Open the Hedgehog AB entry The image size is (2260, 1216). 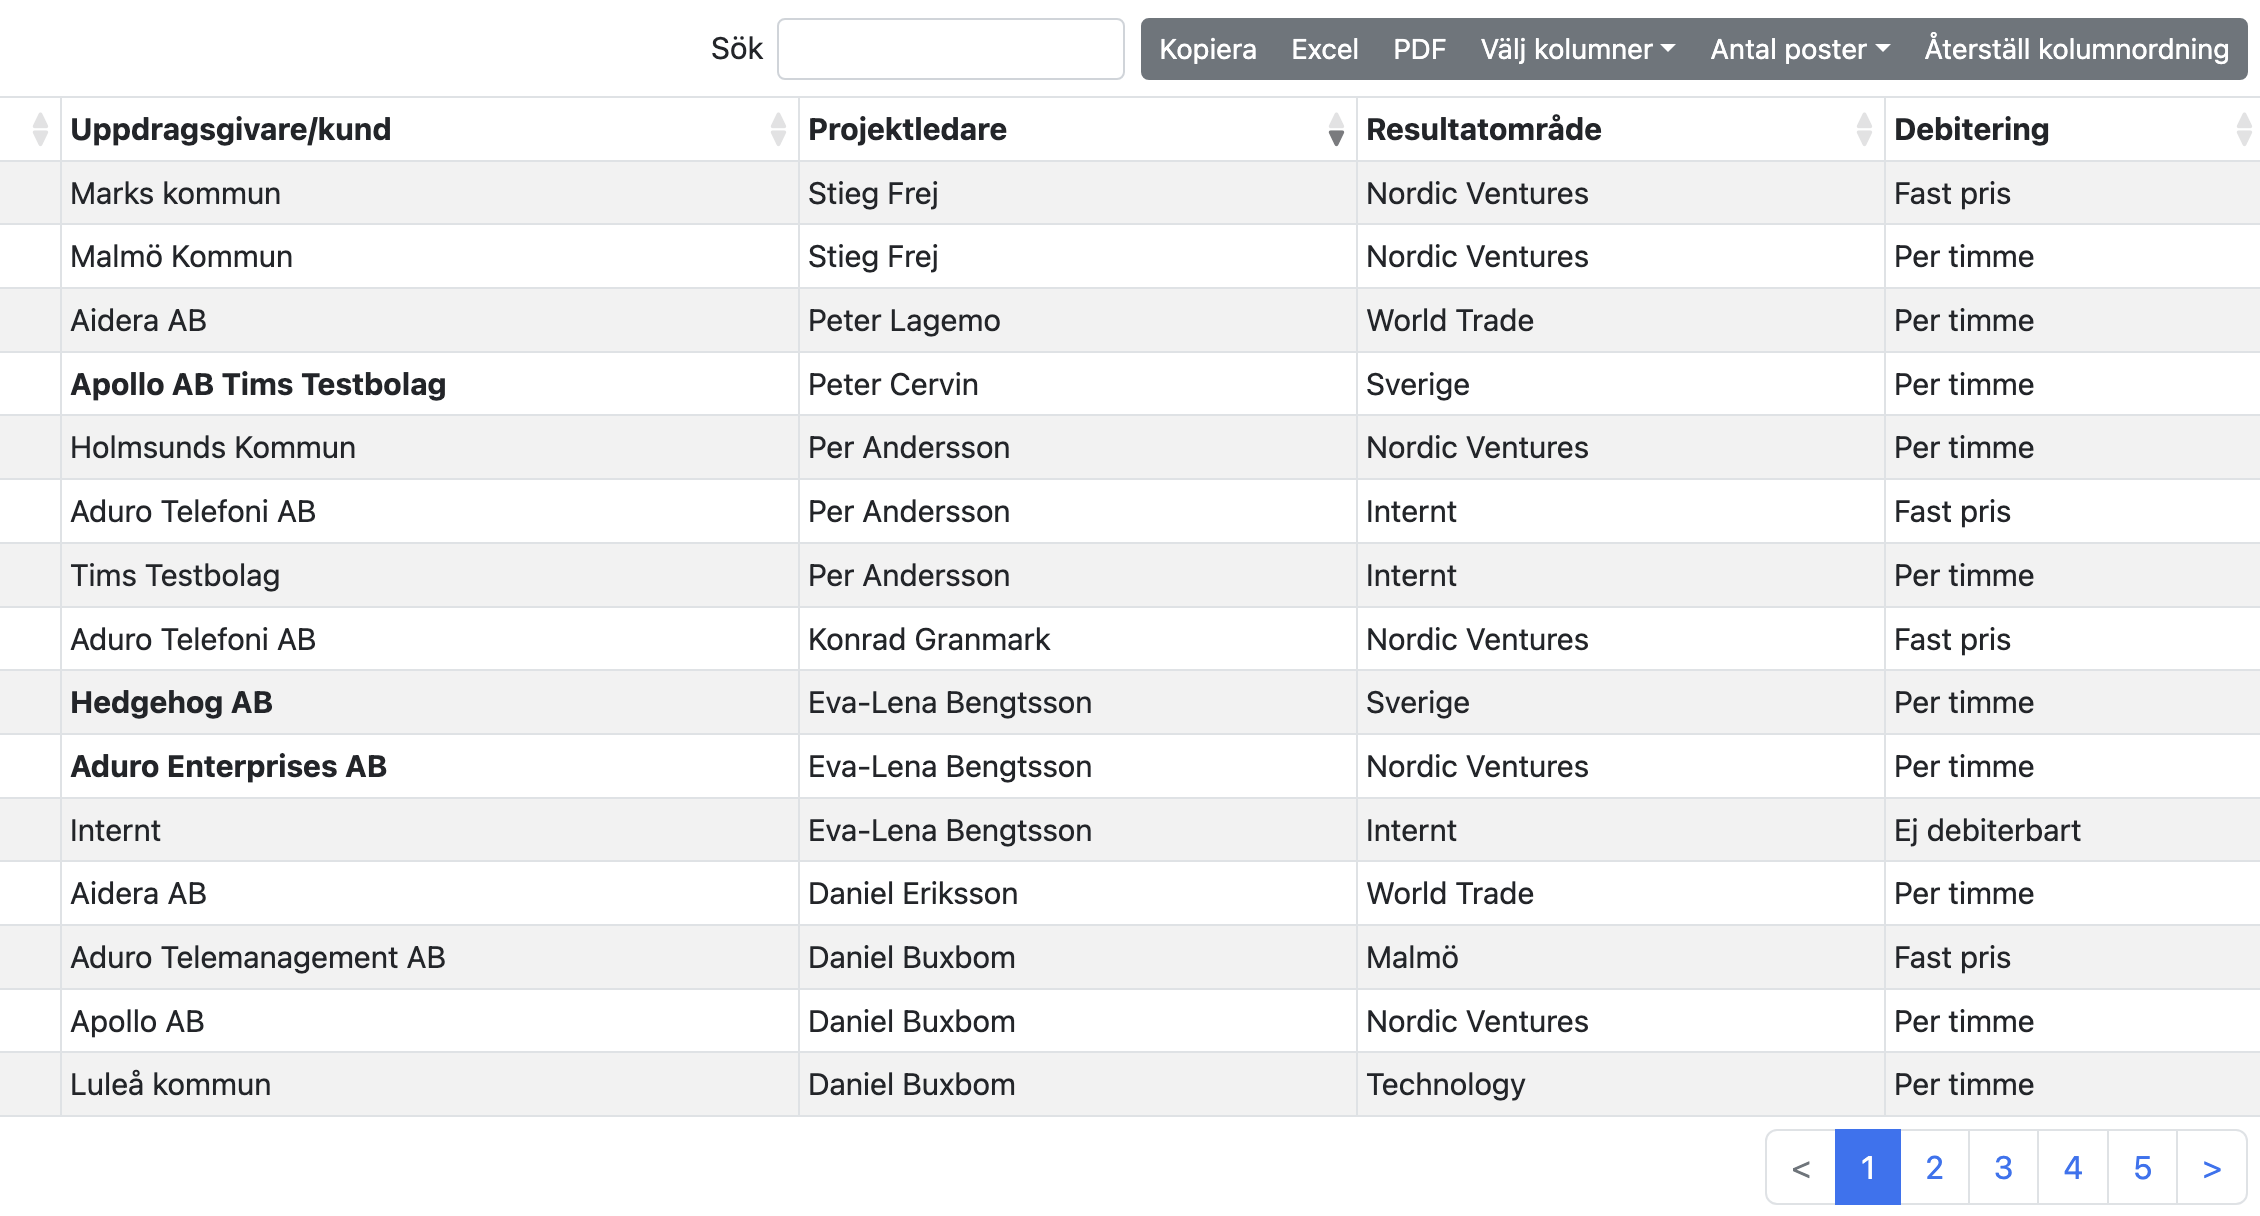pos(171,702)
